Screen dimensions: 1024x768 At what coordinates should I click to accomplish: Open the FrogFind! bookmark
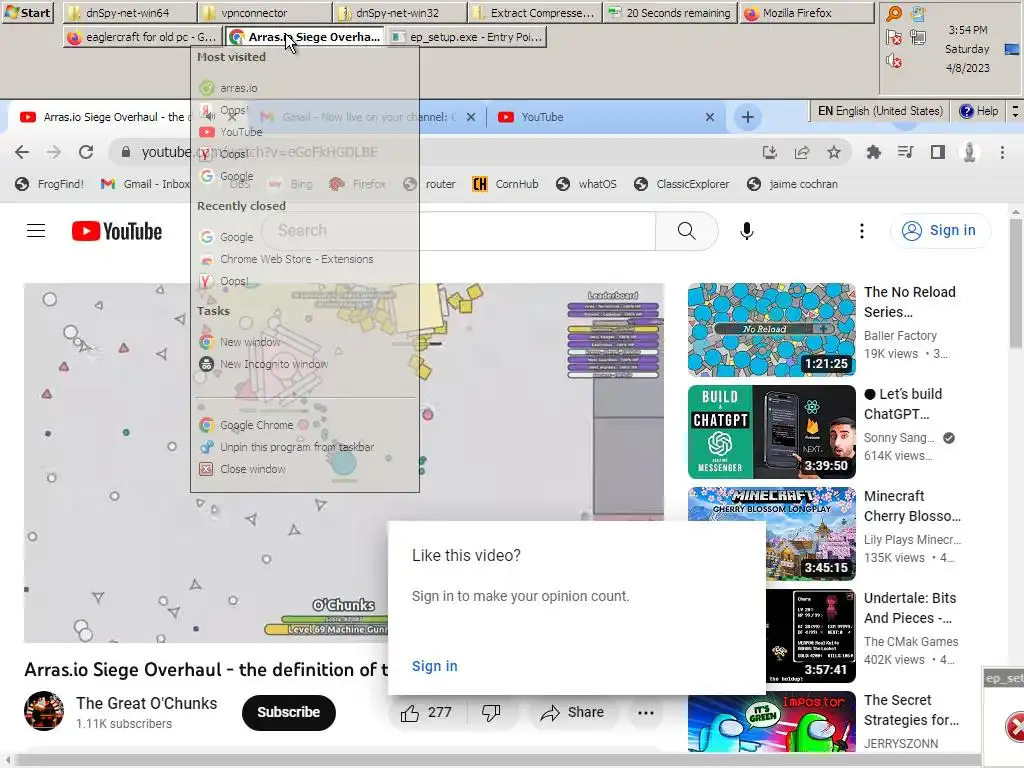click(x=50, y=184)
